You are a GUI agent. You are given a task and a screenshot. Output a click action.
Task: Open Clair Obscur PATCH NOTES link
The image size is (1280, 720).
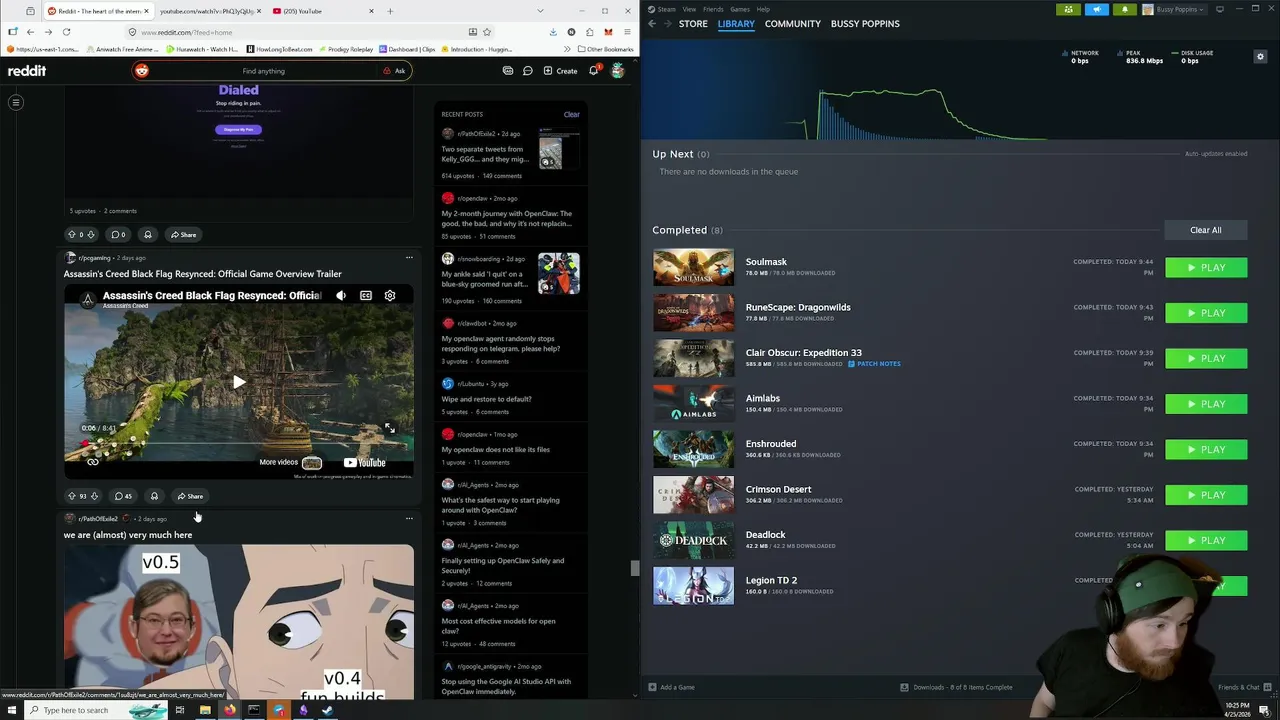coord(875,364)
